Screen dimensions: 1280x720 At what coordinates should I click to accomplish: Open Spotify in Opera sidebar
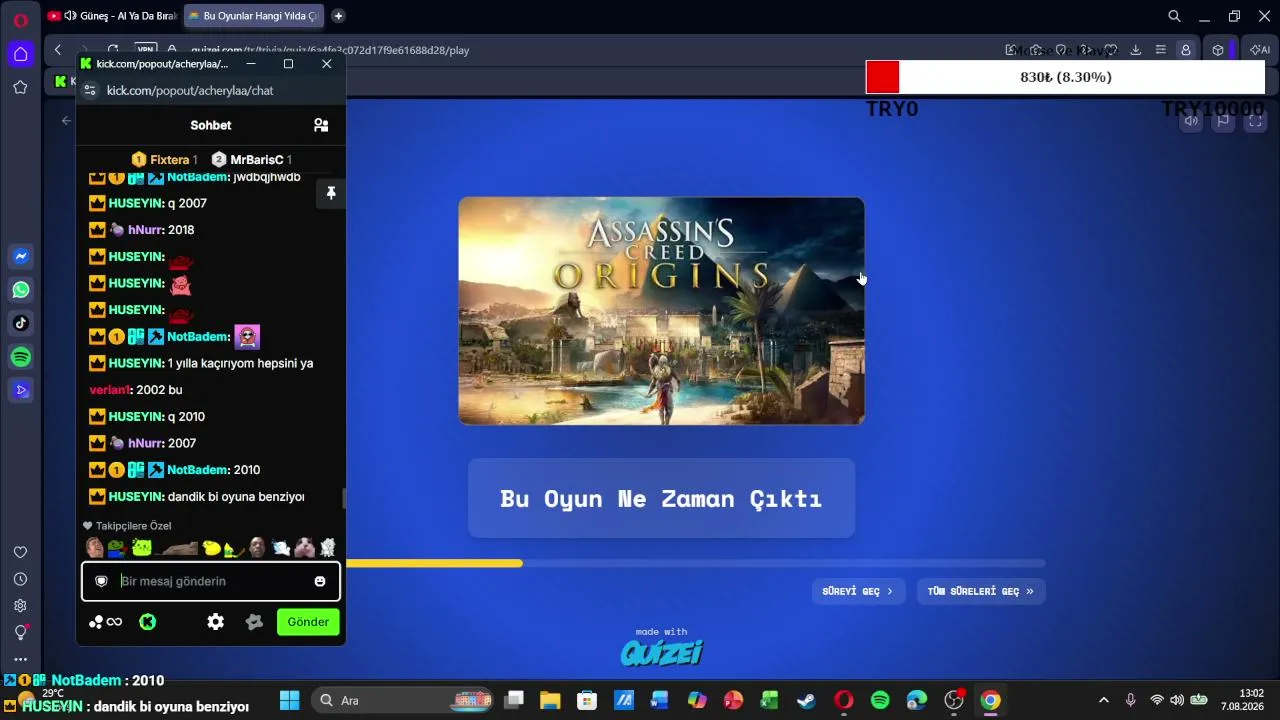click(x=20, y=357)
